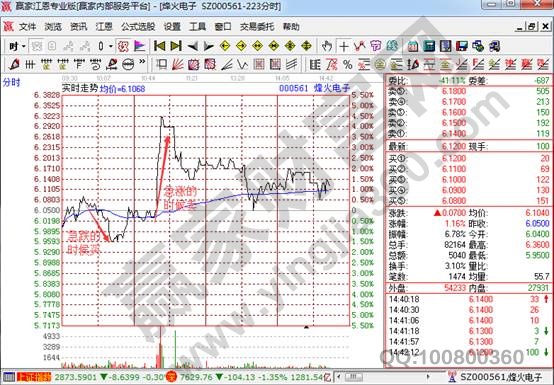
Task: Click the percent sign drawing tool
Action: point(348,65)
